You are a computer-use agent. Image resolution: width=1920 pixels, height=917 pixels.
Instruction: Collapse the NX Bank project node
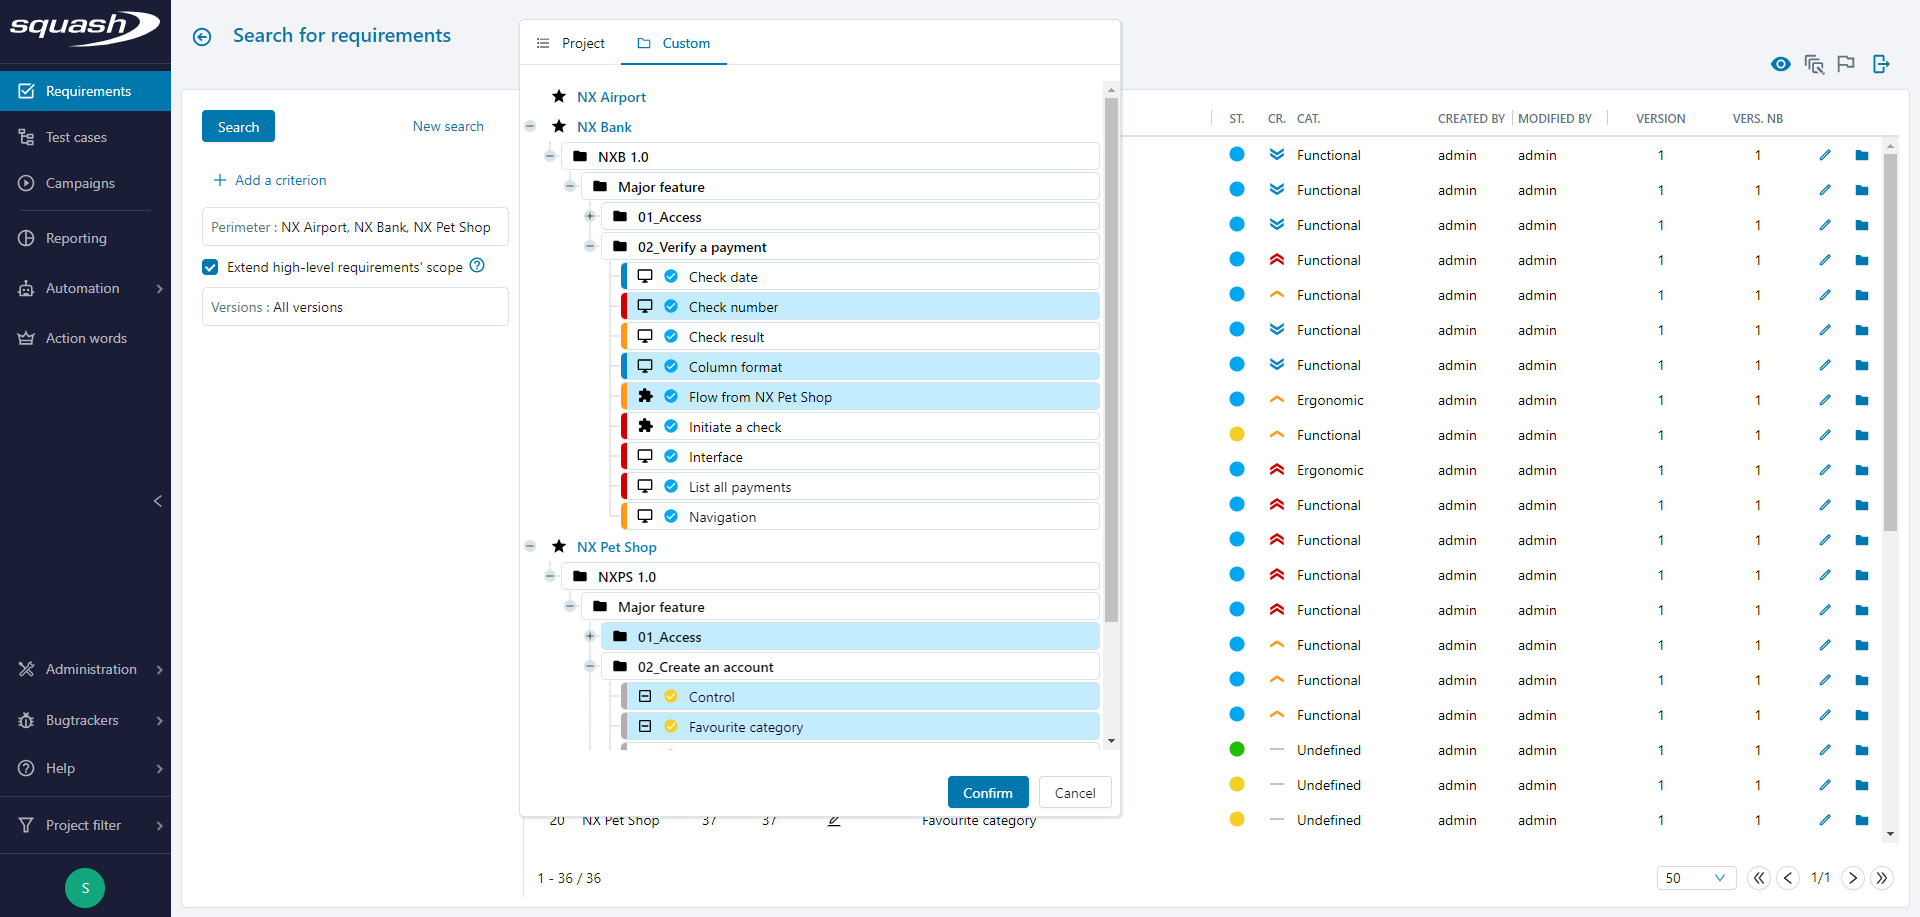tap(530, 127)
